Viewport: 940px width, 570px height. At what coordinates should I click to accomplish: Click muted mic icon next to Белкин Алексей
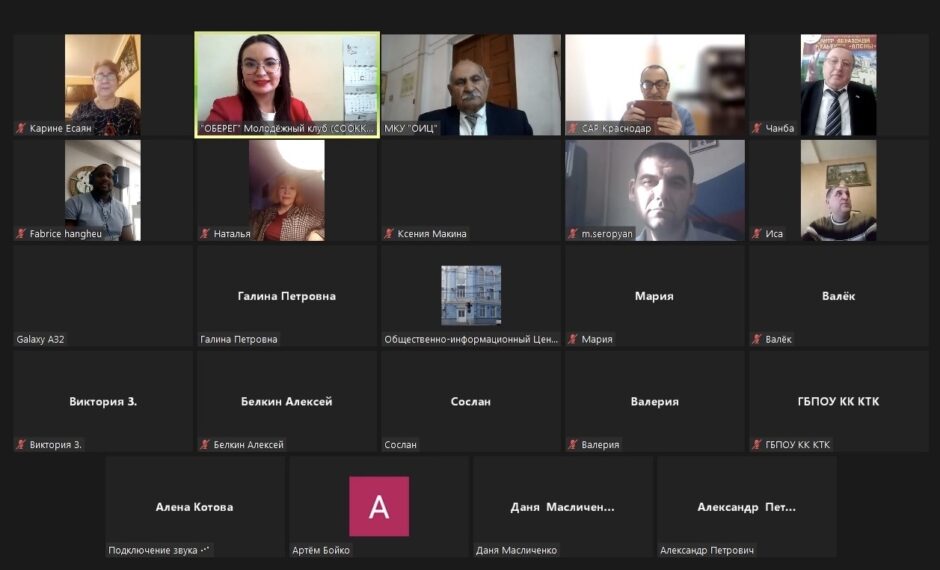coord(205,445)
